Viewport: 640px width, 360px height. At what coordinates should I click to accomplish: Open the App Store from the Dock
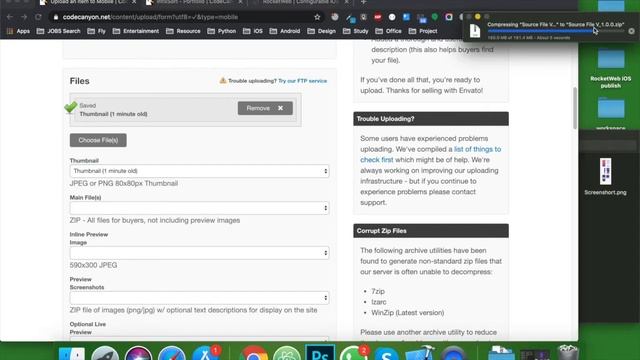click(205, 353)
